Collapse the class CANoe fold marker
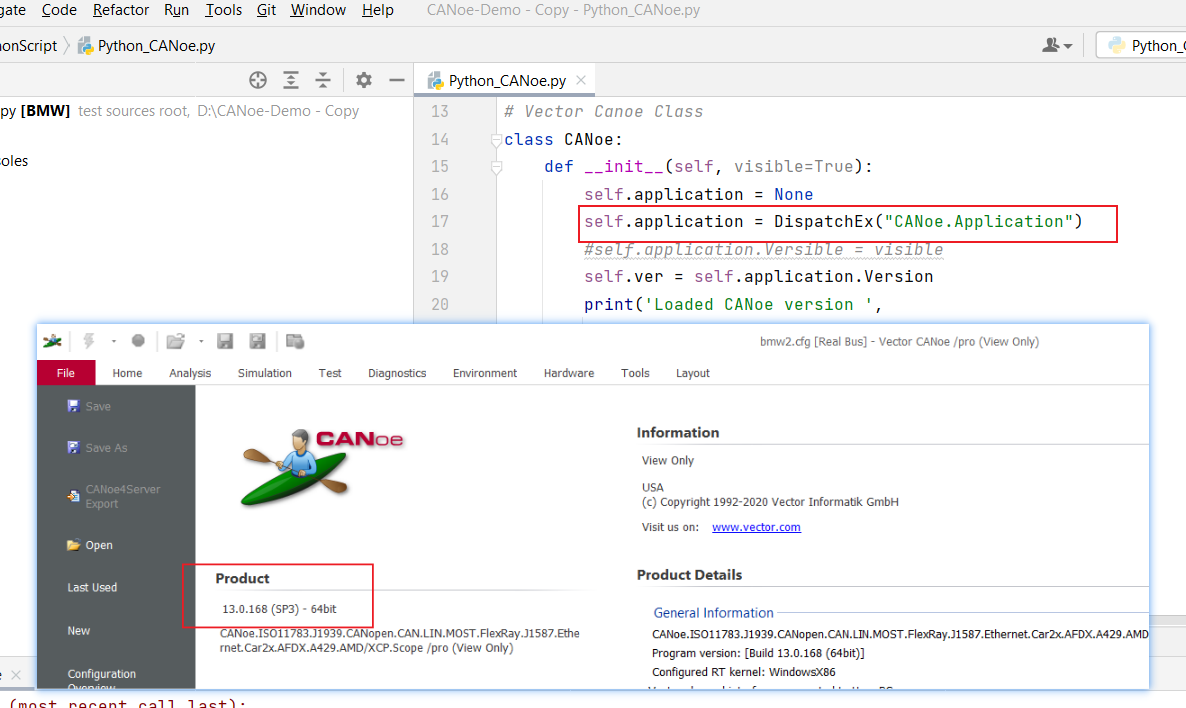The image size is (1186, 708). coord(496,140)
